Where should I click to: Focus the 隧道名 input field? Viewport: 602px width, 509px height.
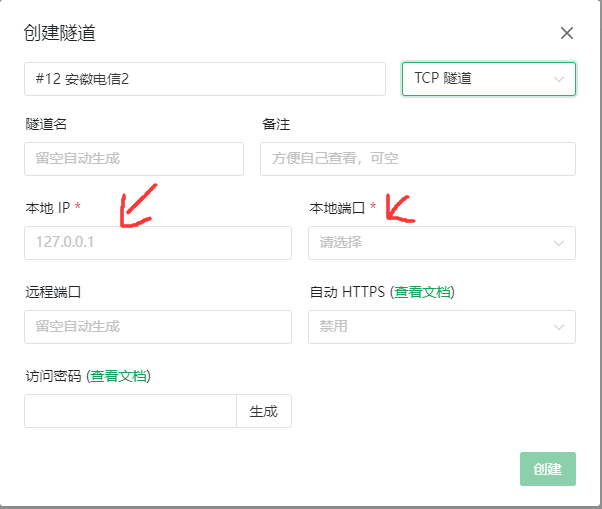tap(134, 159)
